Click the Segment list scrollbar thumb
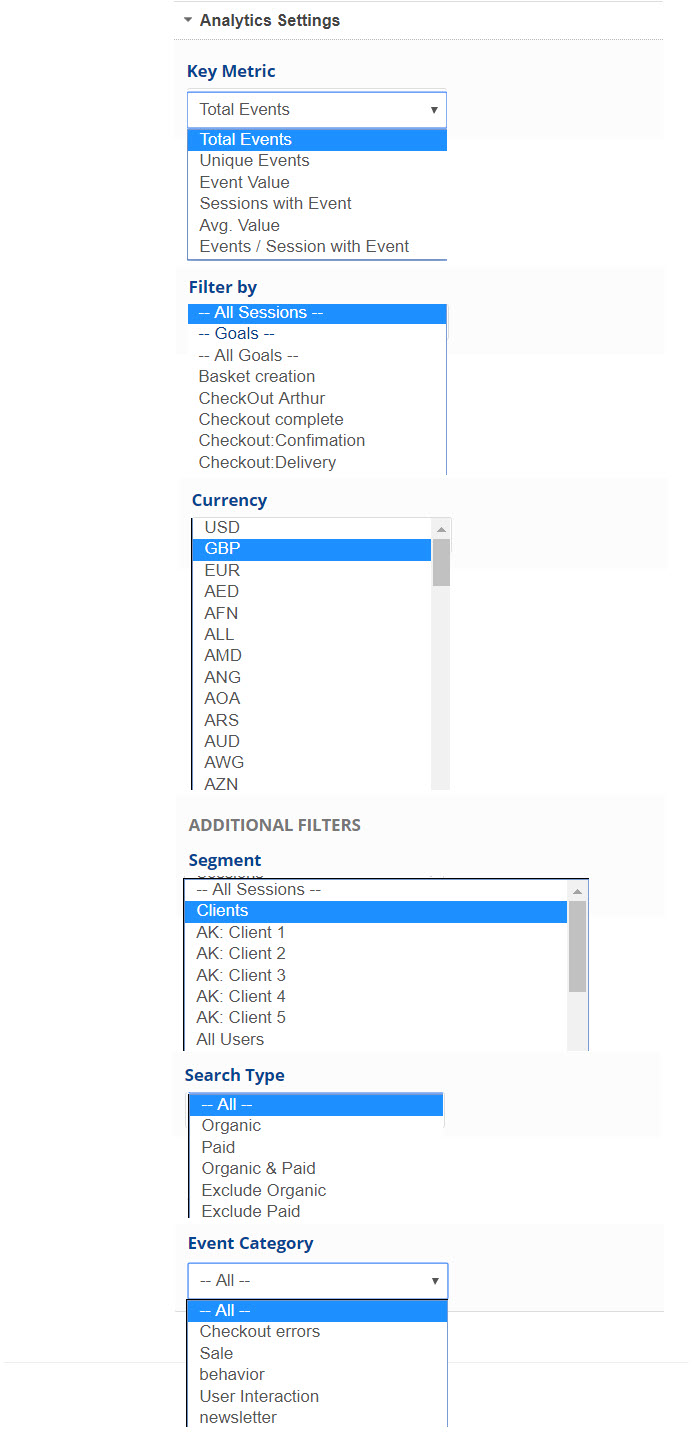The height and width of the screenshot is (1442, 692). click(x=577, y=945)
